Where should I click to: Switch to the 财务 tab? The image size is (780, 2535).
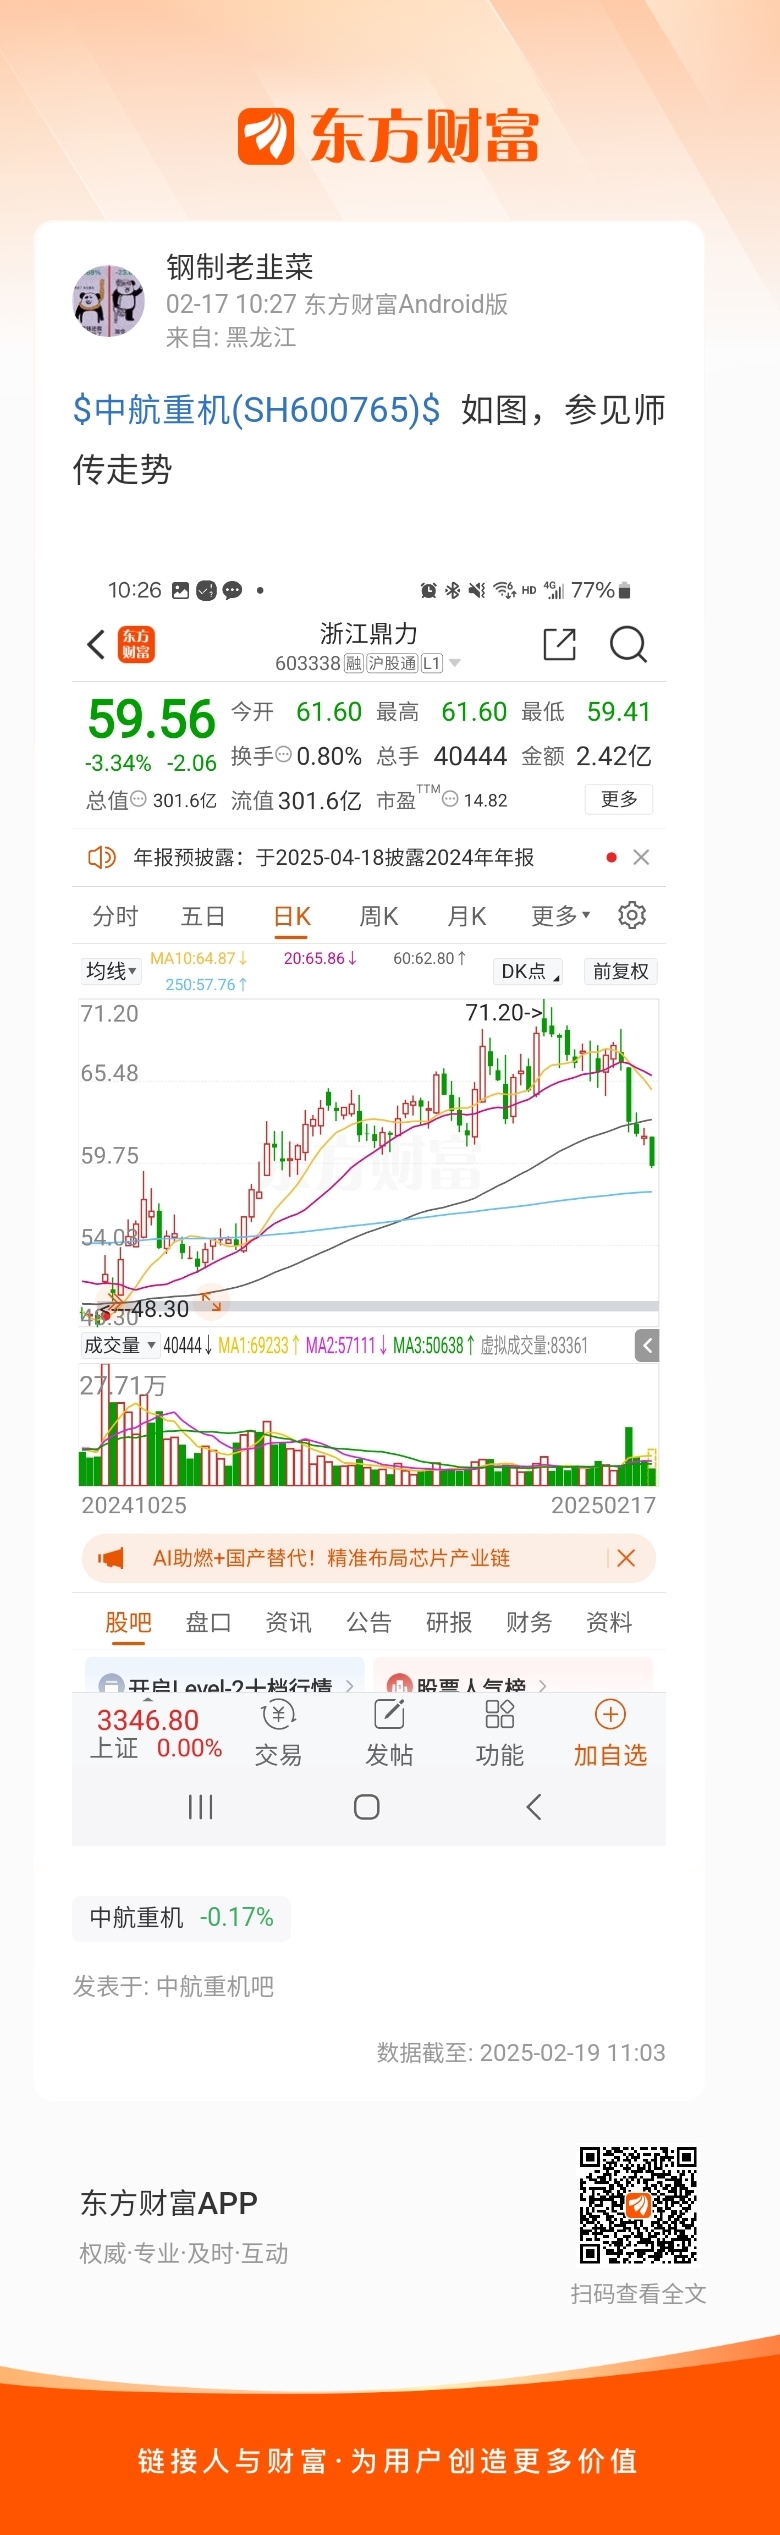(x=529, y=1622)
